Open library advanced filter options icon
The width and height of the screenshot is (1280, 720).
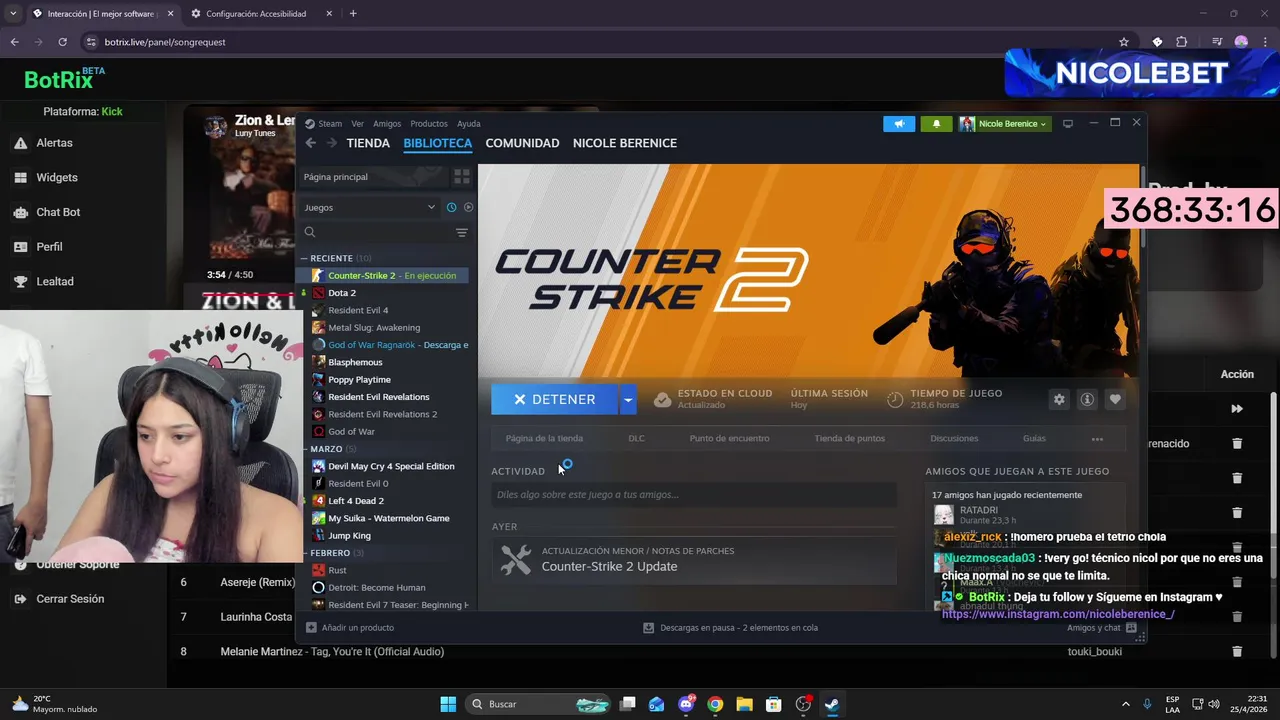click(x=461, y=232)
